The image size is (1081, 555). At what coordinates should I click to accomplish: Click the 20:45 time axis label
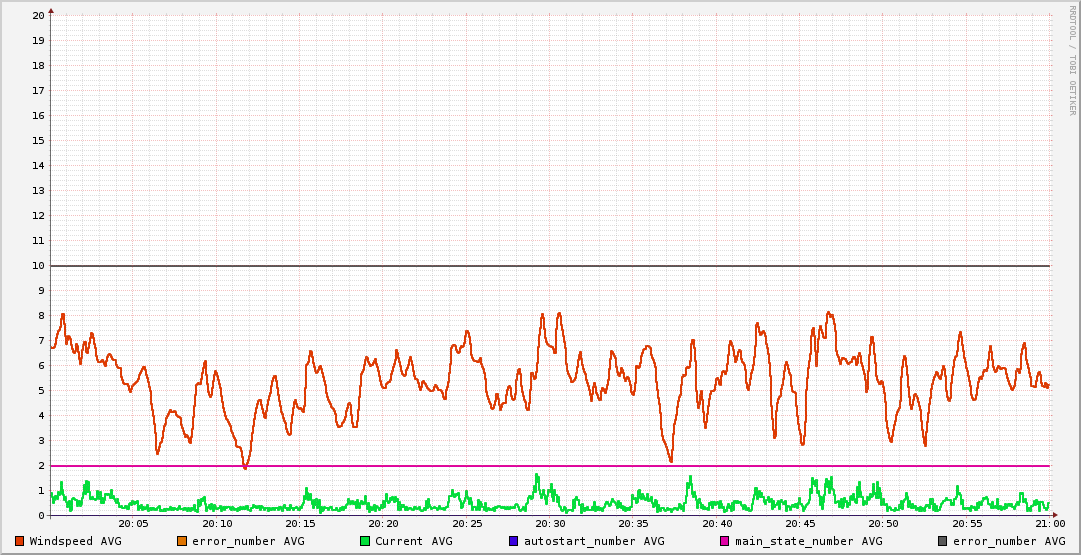(x=800, y=524)
